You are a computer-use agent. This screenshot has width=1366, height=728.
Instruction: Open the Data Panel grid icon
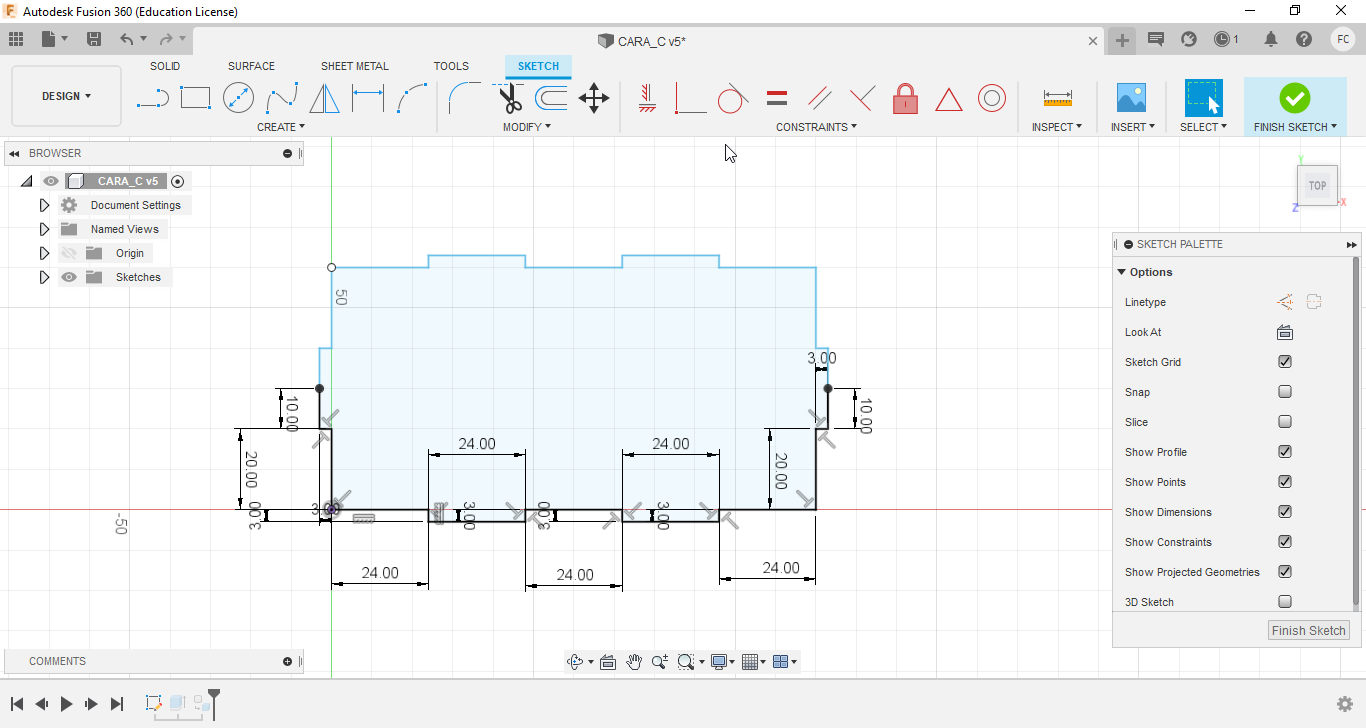(x=15, y=39)
